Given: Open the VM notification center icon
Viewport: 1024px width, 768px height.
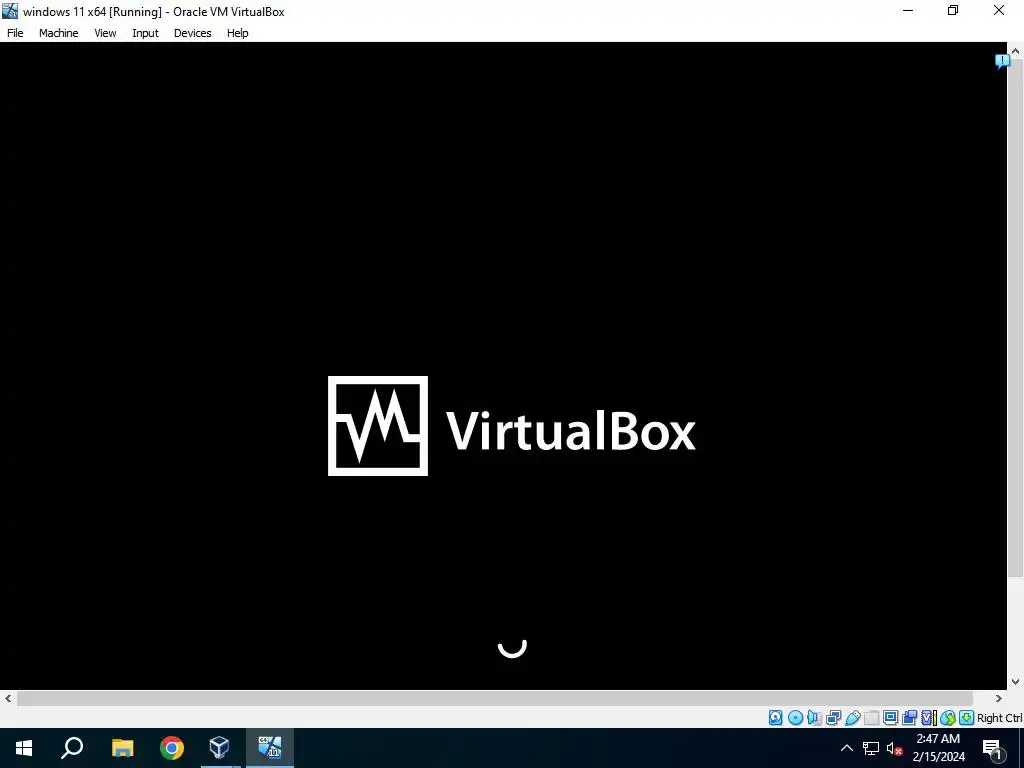Looking at the screenshot, I should click(1002, 61).
